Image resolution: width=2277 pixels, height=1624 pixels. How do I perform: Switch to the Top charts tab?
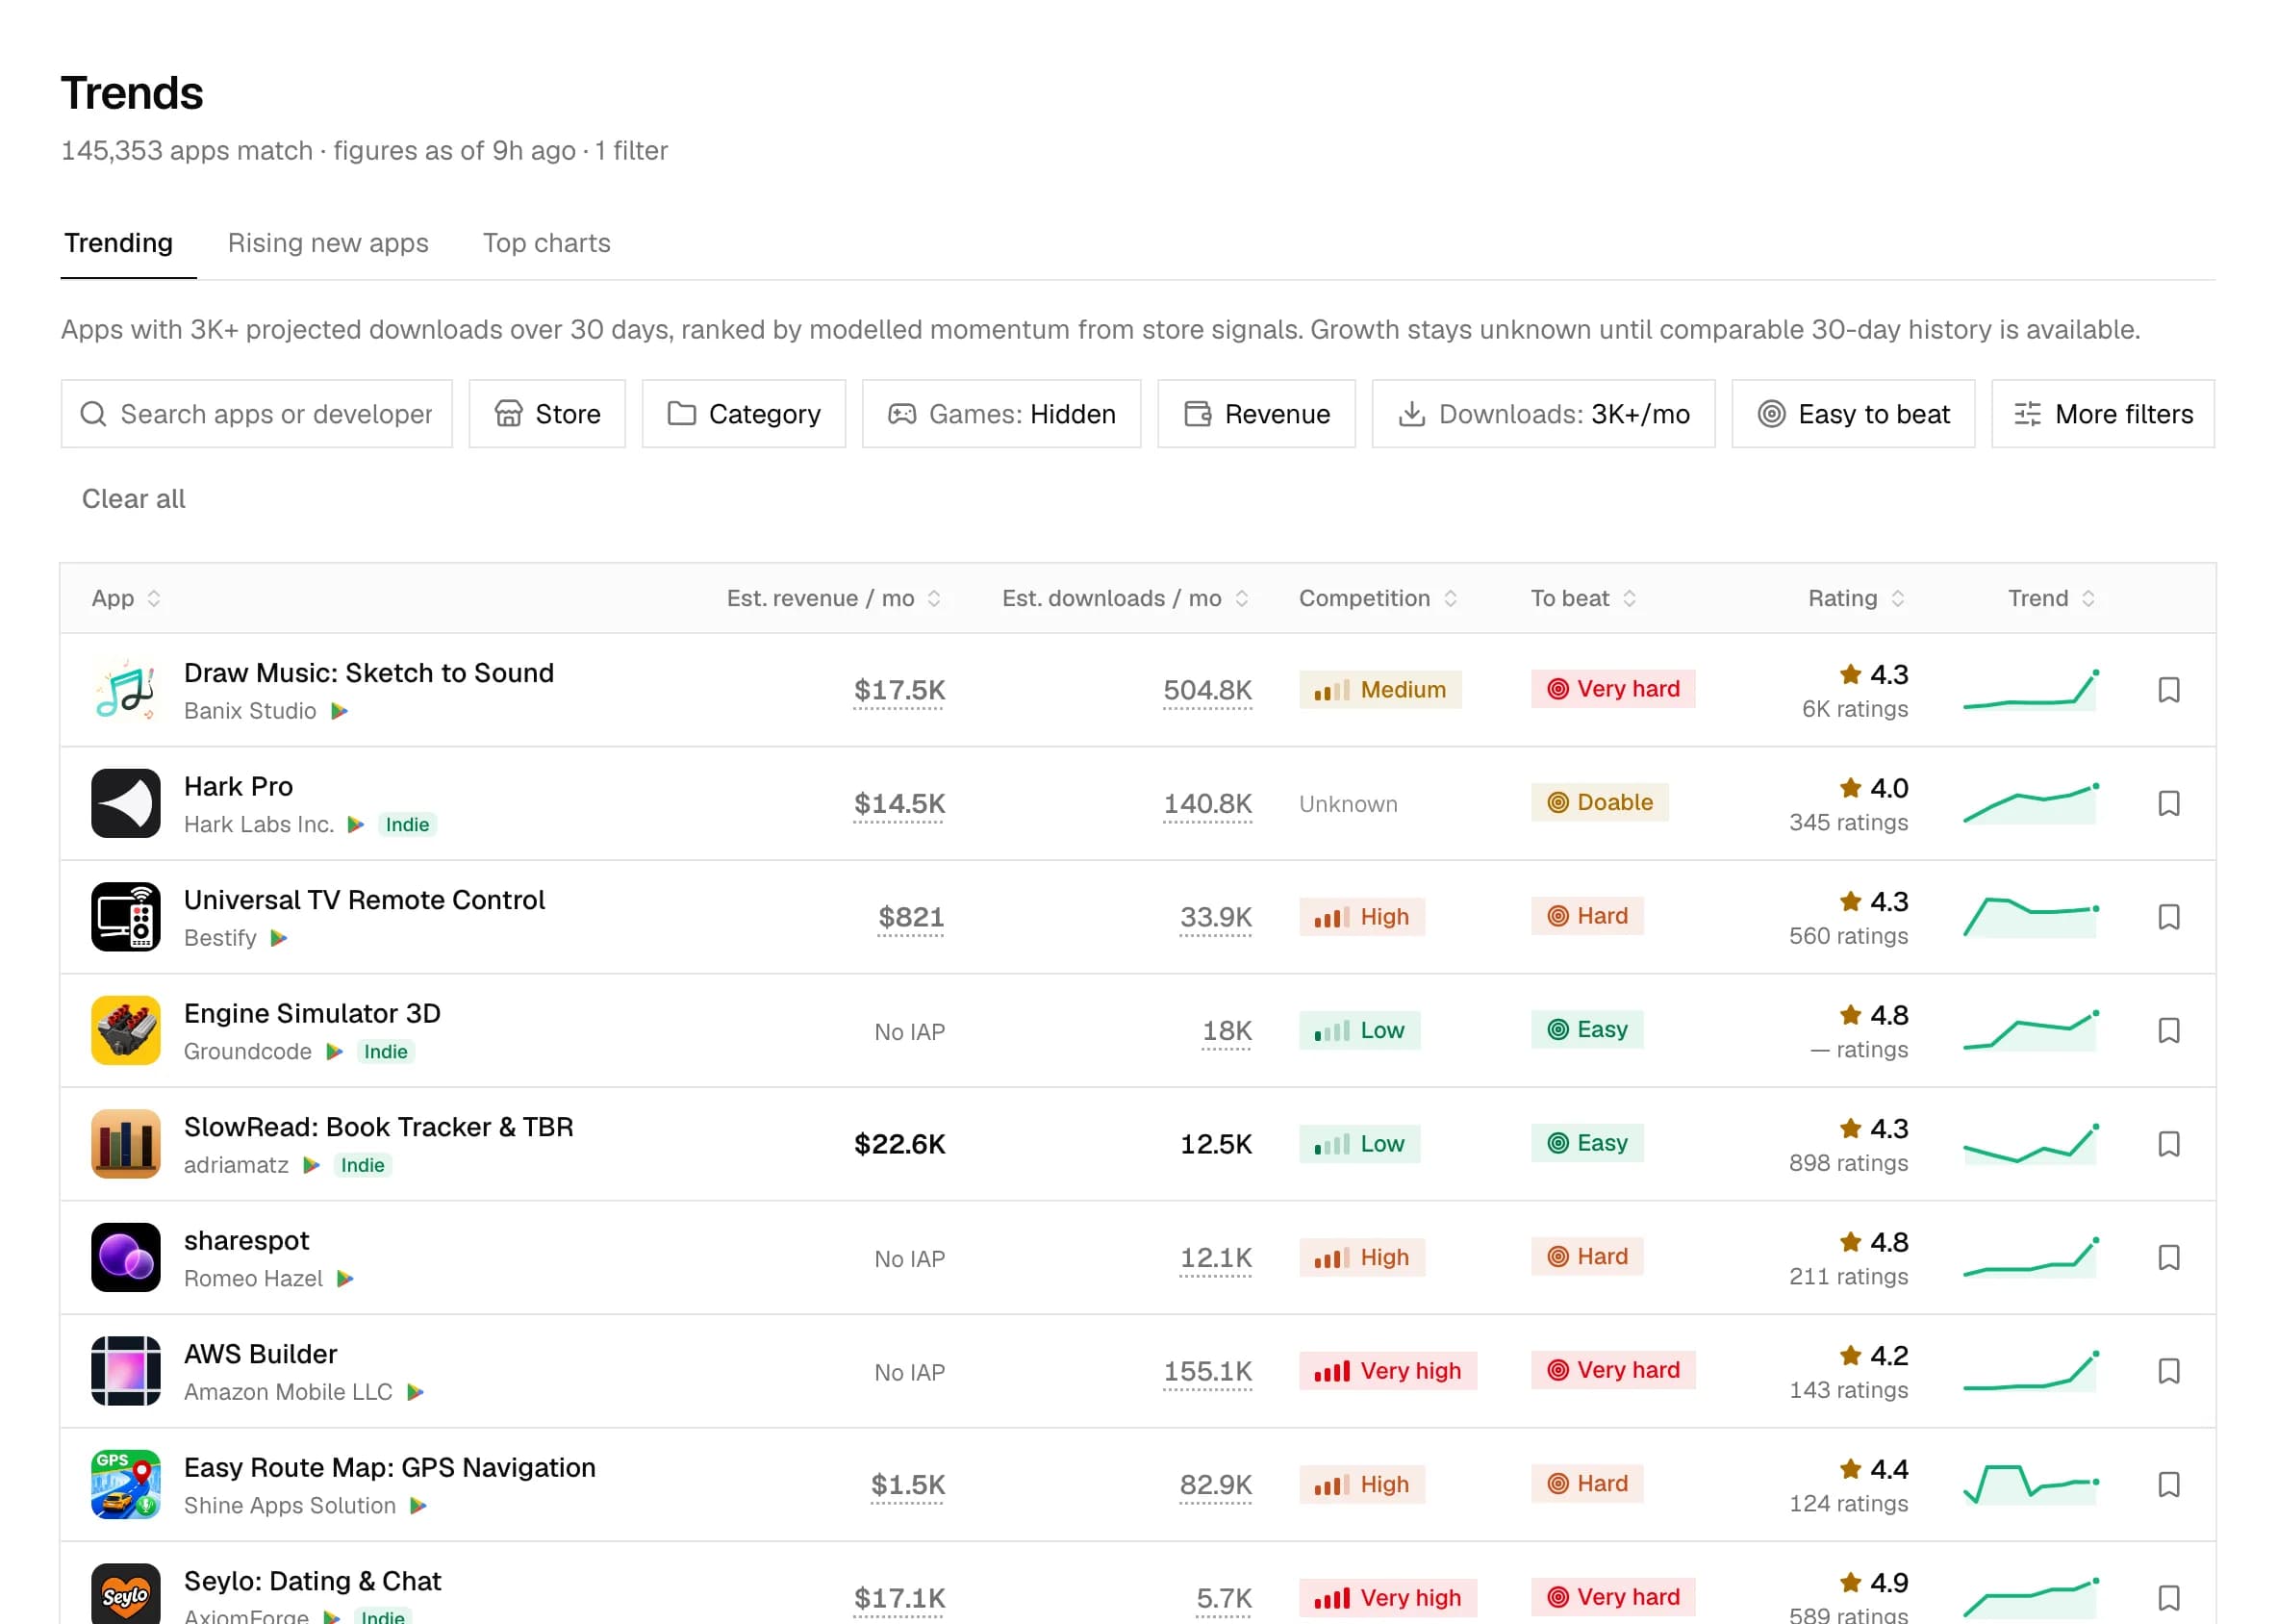point(547,243)
